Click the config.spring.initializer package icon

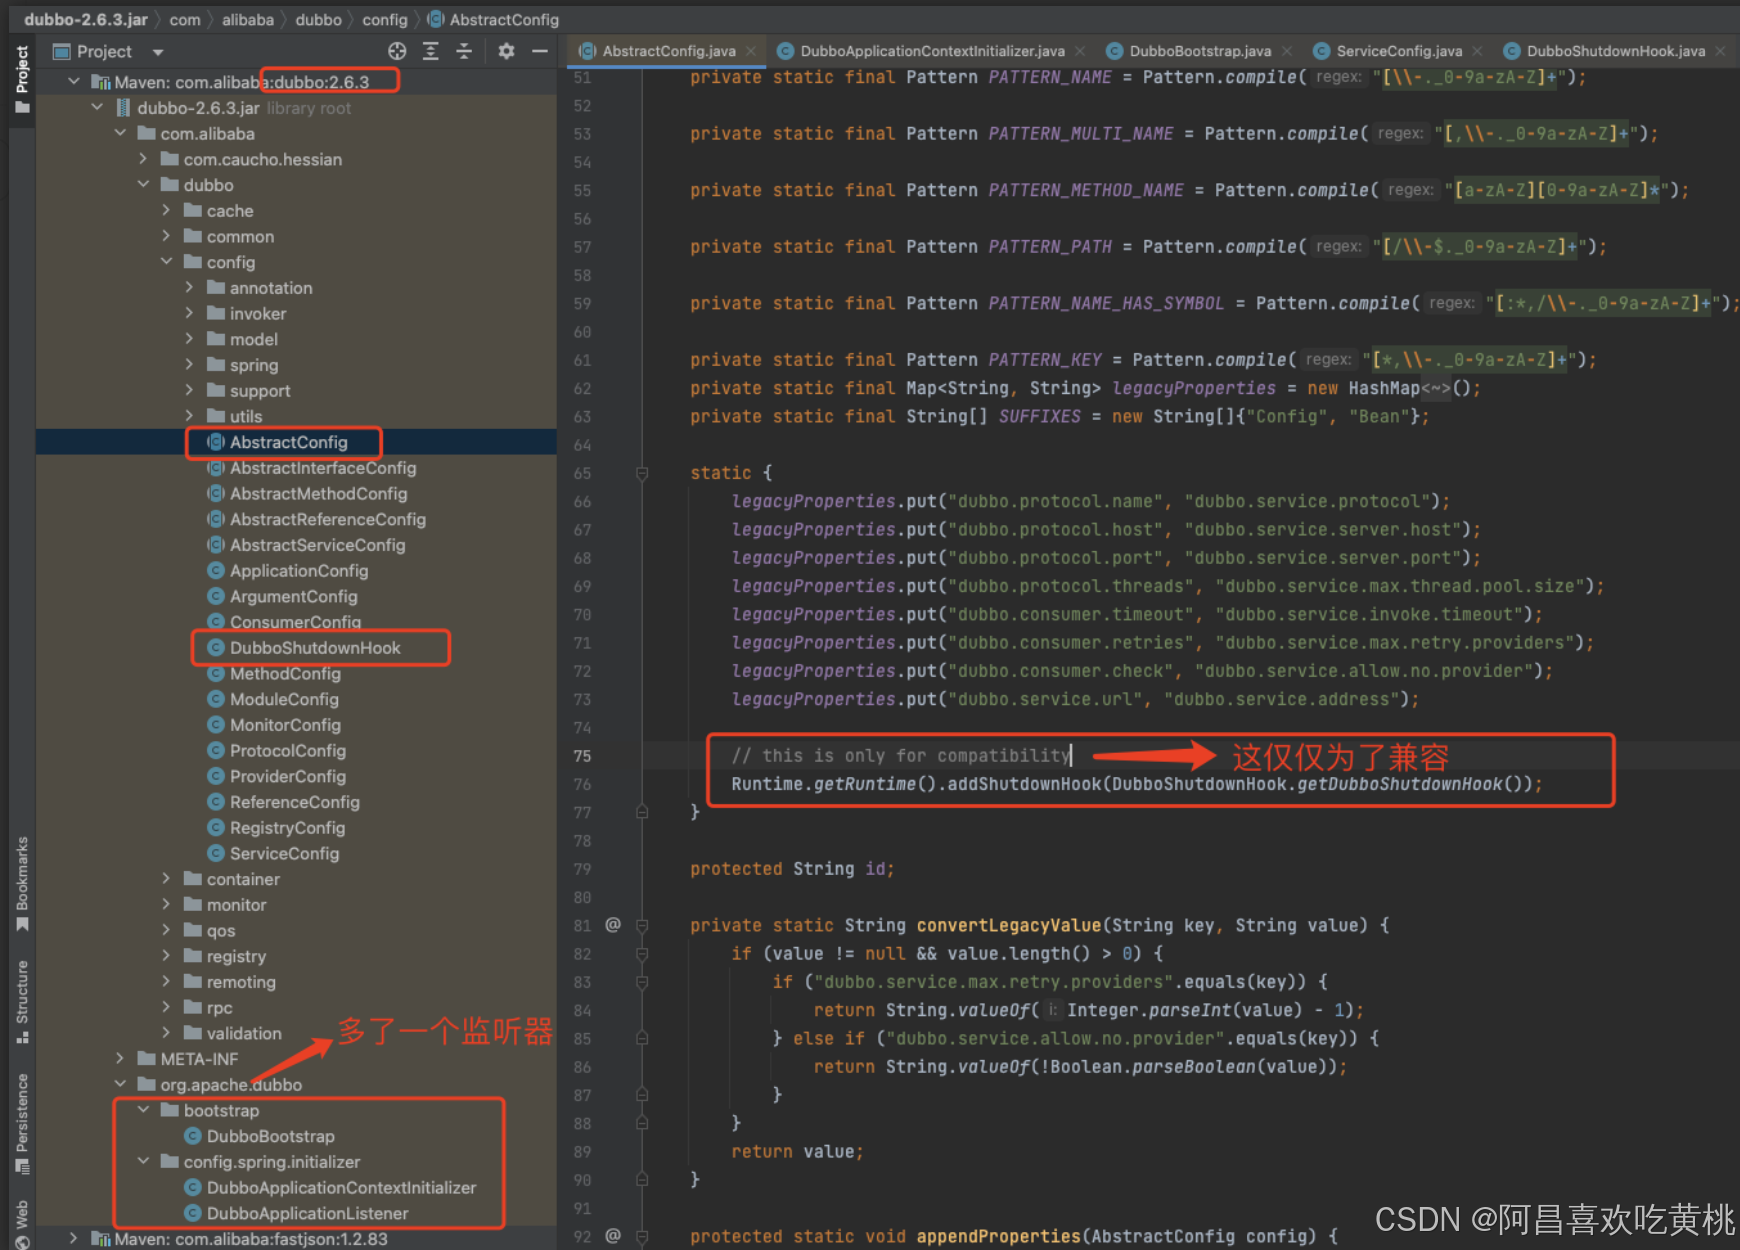(170, 1161)
